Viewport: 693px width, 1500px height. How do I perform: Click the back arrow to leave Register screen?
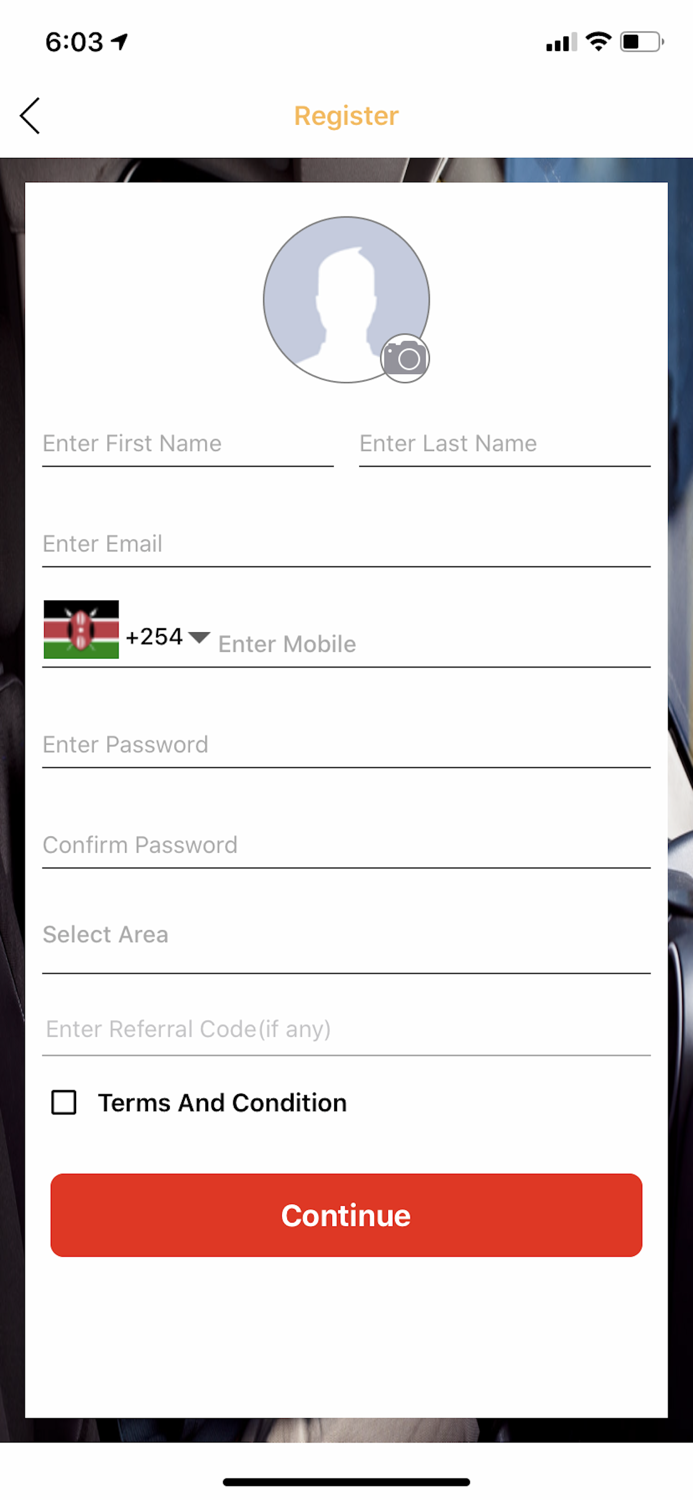29,115
